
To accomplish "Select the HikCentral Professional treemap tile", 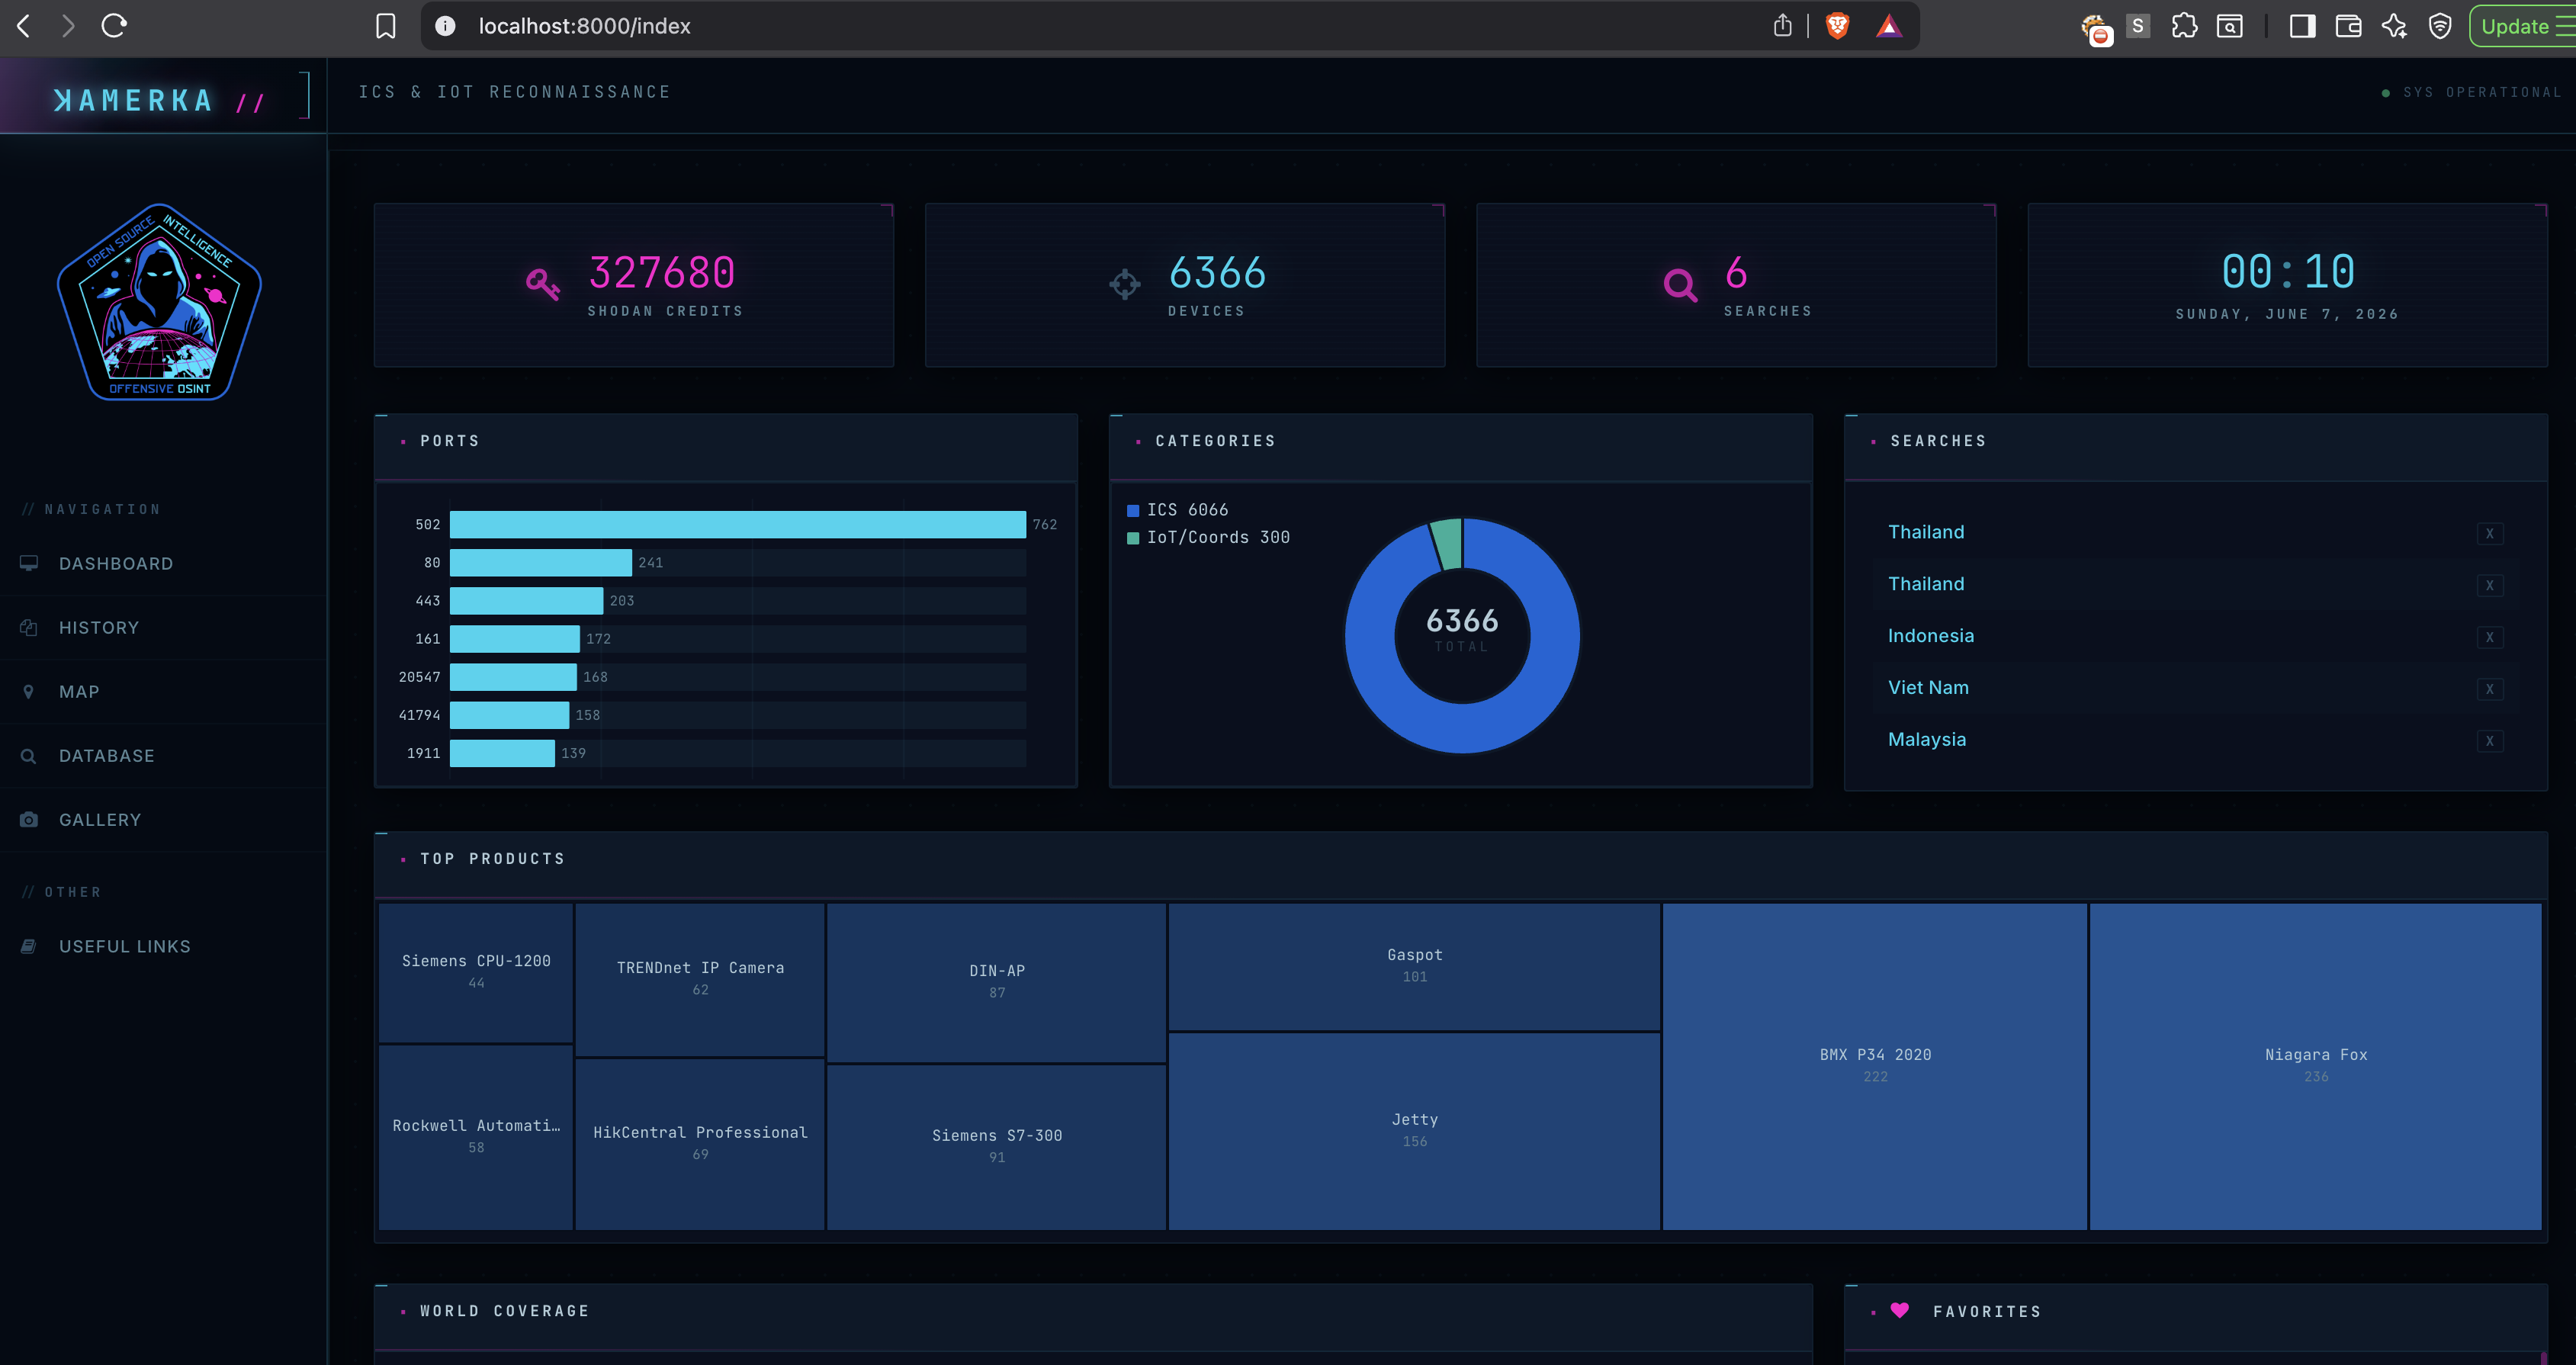I will pos(700,1144).
